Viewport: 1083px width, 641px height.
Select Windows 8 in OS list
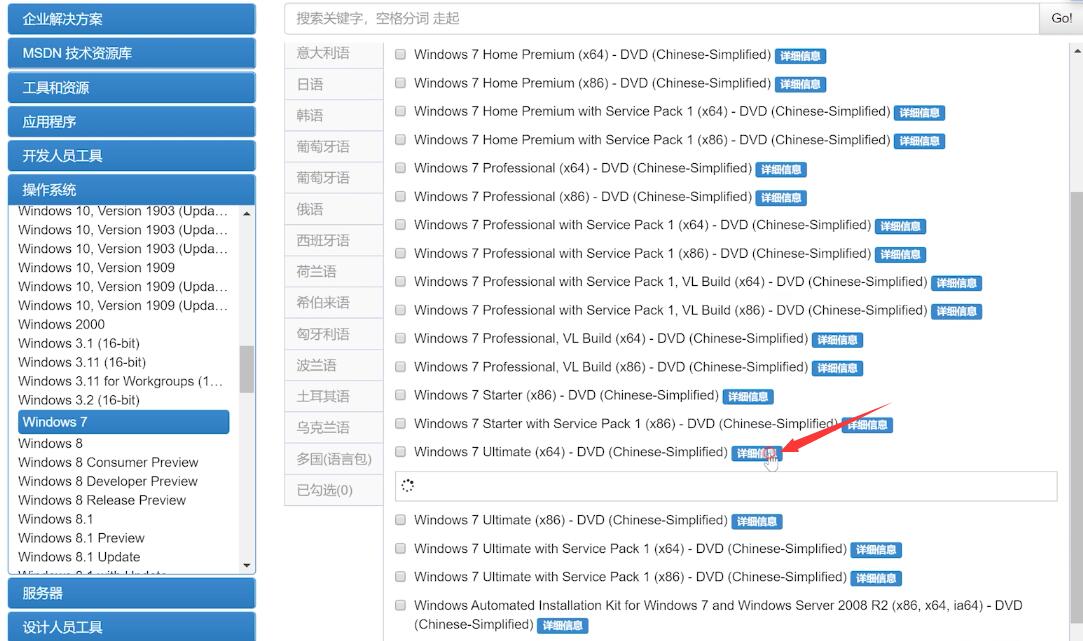50,443
